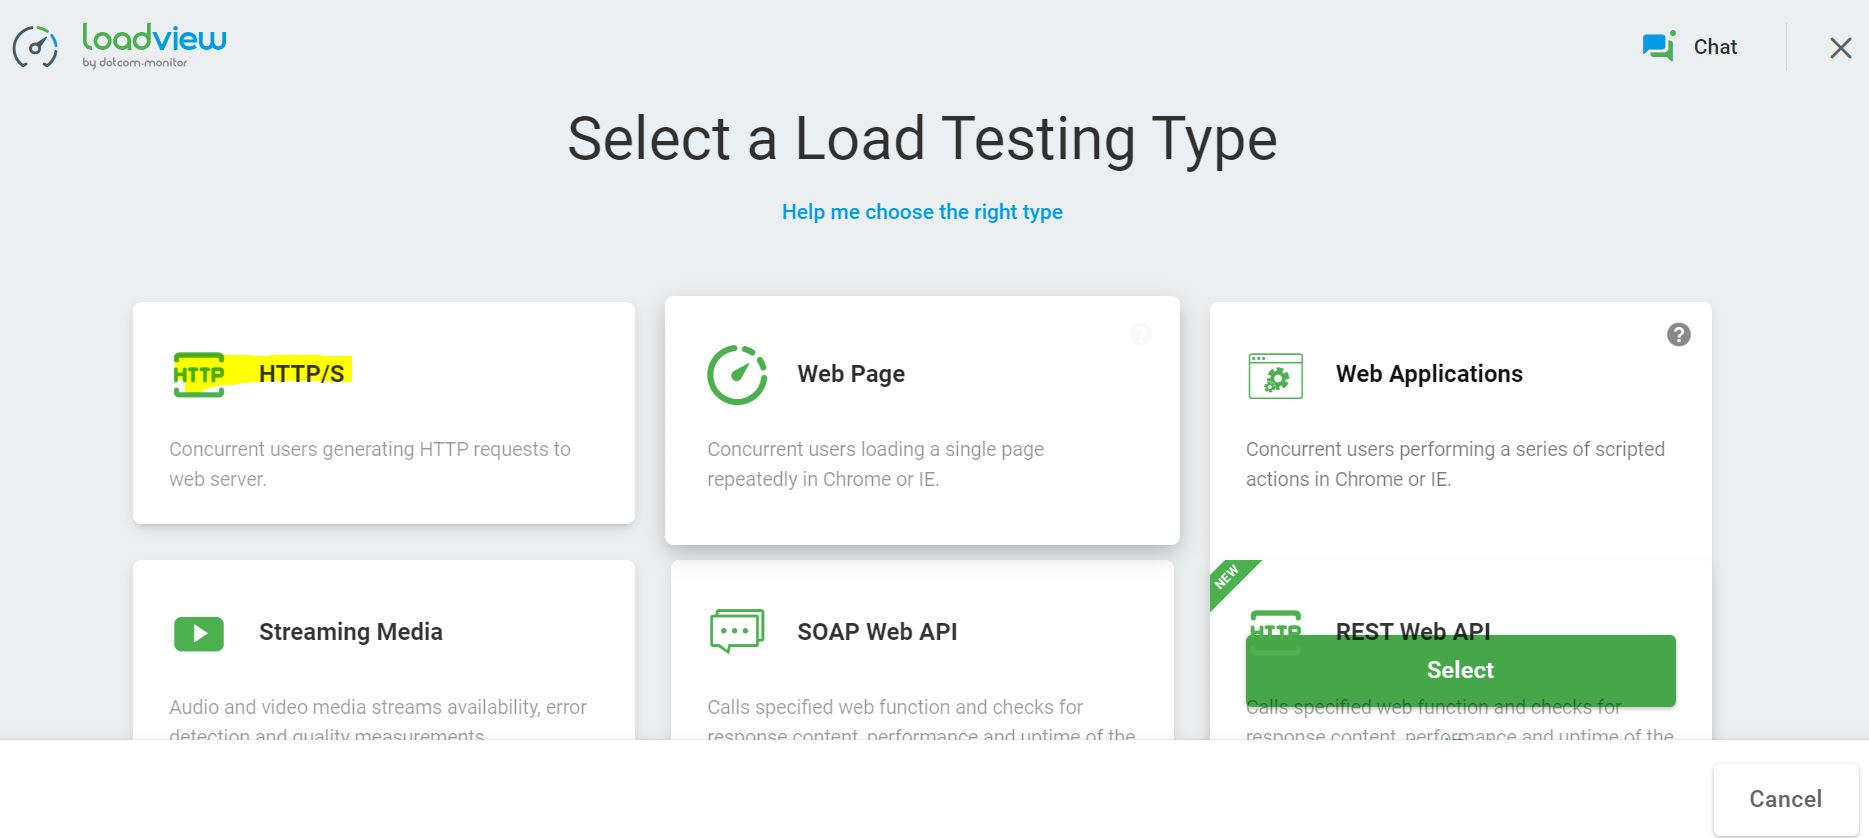Choose the Web Page card title

click(851, 374)
